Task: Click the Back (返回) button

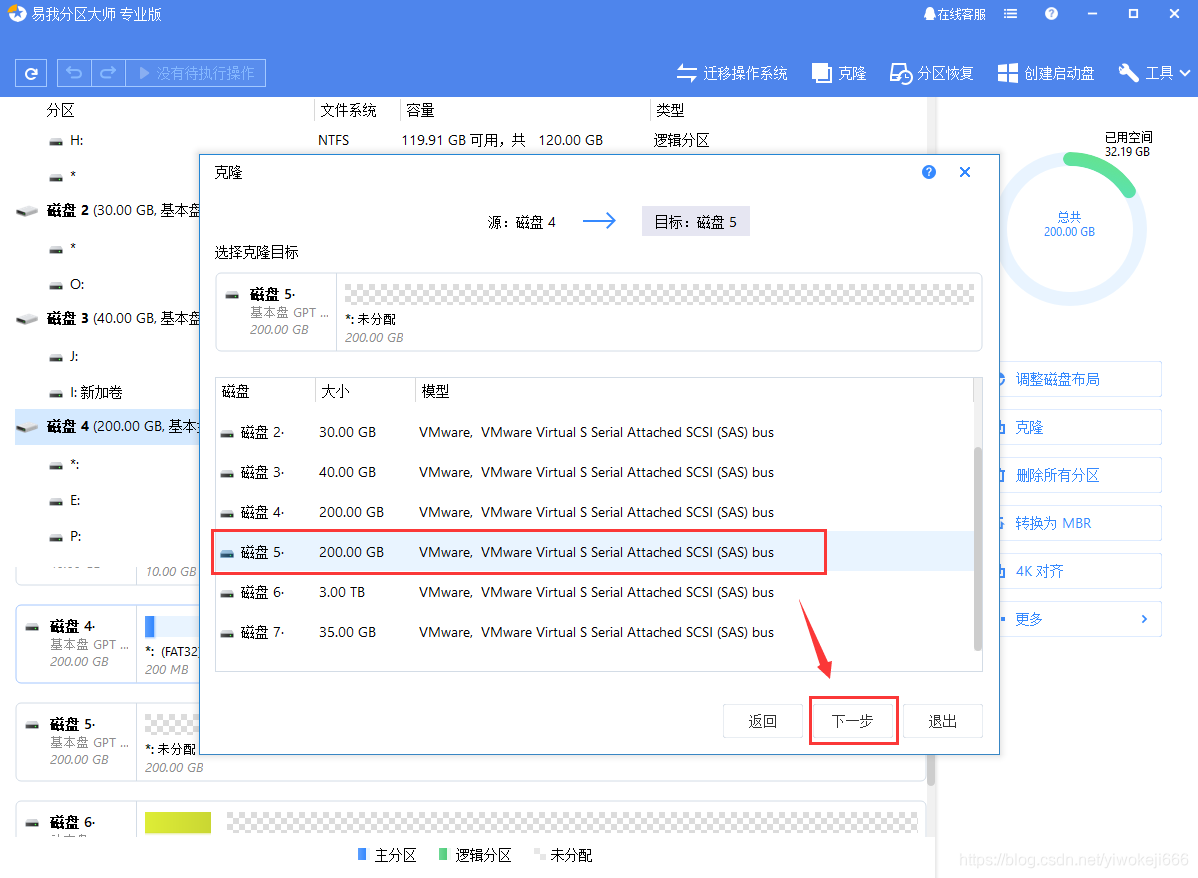Action: tap(763, 721)
